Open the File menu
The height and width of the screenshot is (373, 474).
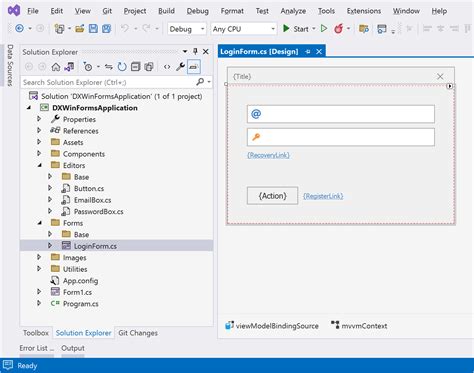pos(33,11)
